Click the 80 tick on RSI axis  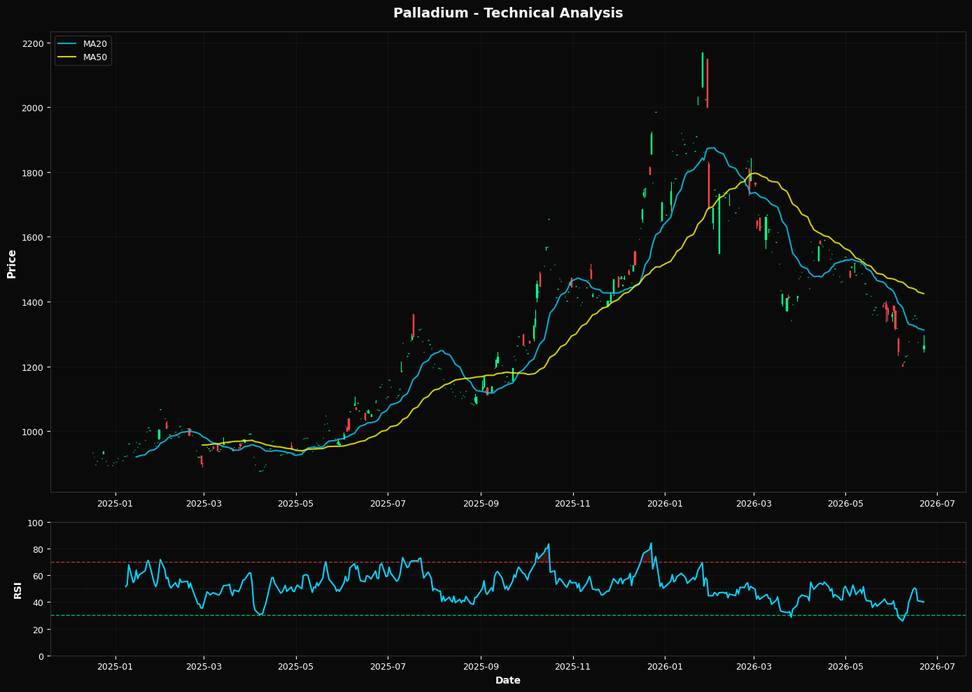pos(39,550)
